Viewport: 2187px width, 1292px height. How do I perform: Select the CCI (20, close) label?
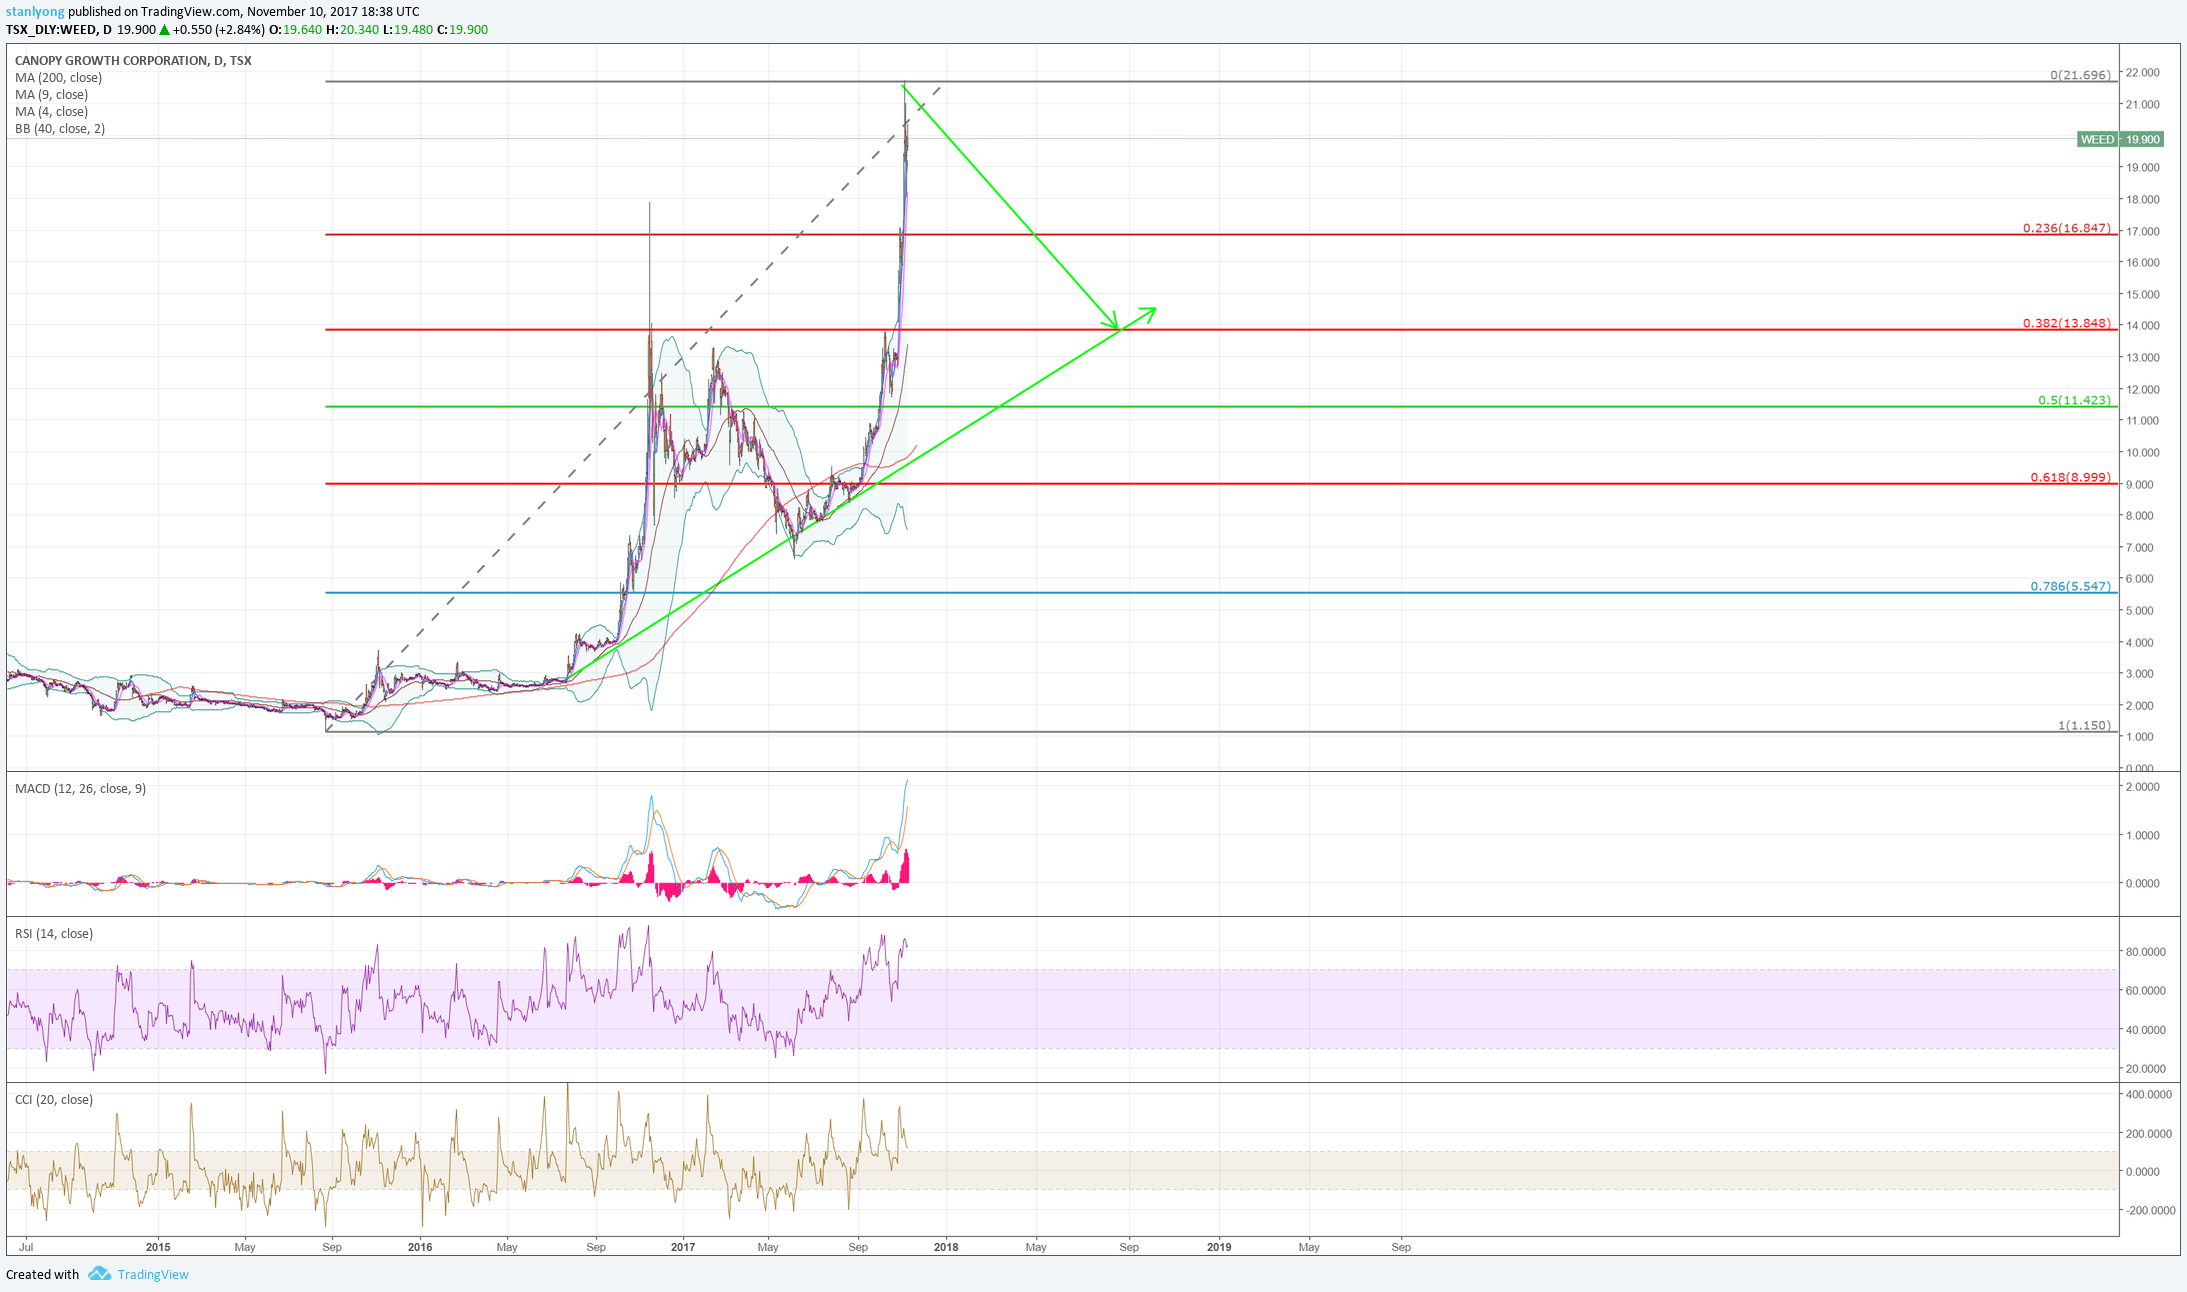click(x=54, y=1100)
